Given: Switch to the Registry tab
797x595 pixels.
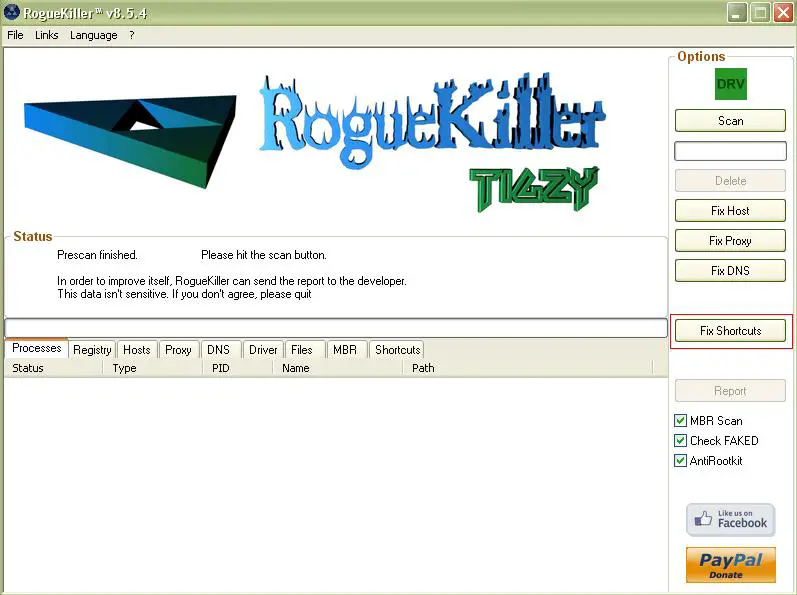Looking at the screenshot, I should coord(92,350).
